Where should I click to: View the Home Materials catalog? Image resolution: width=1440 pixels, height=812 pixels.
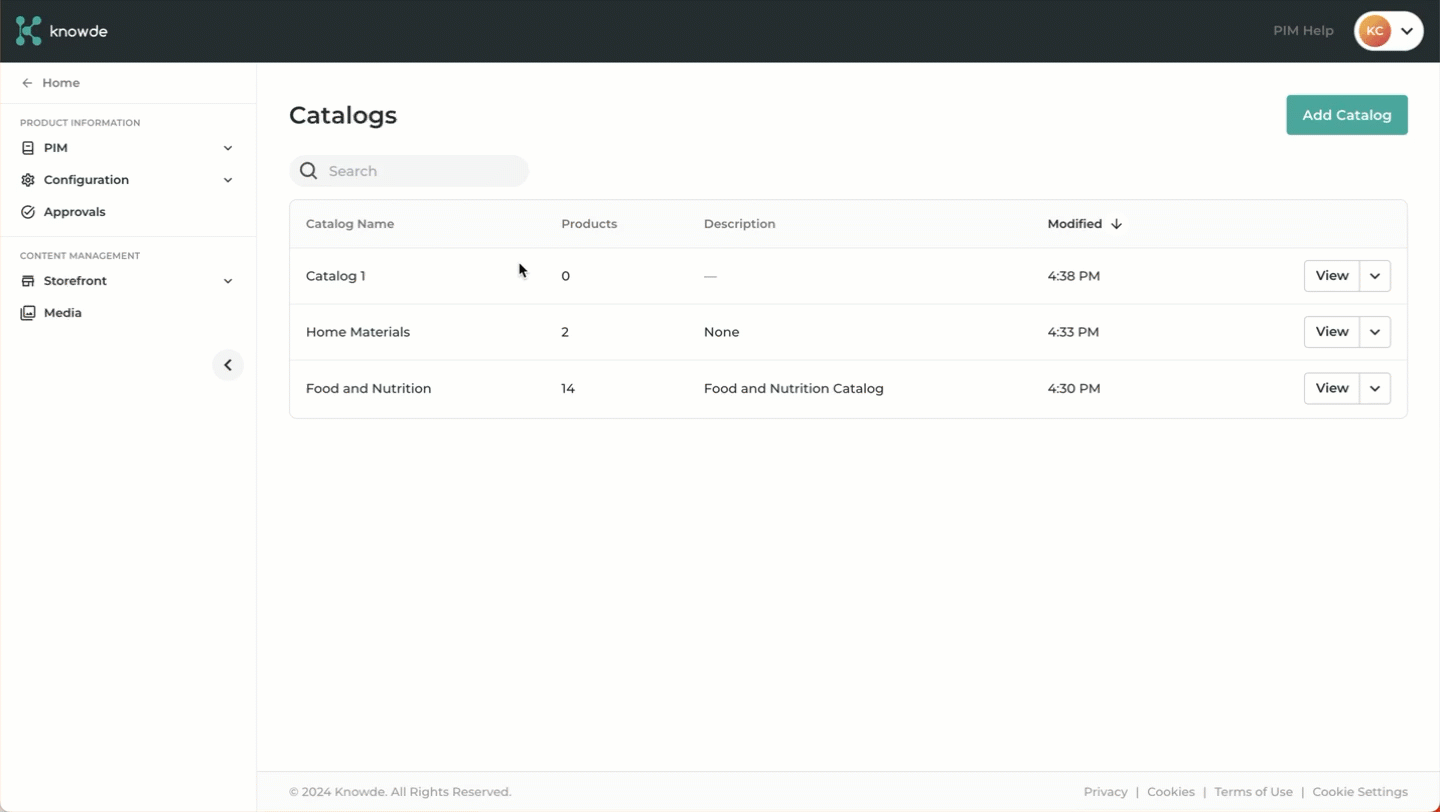tap(1331, 332)
